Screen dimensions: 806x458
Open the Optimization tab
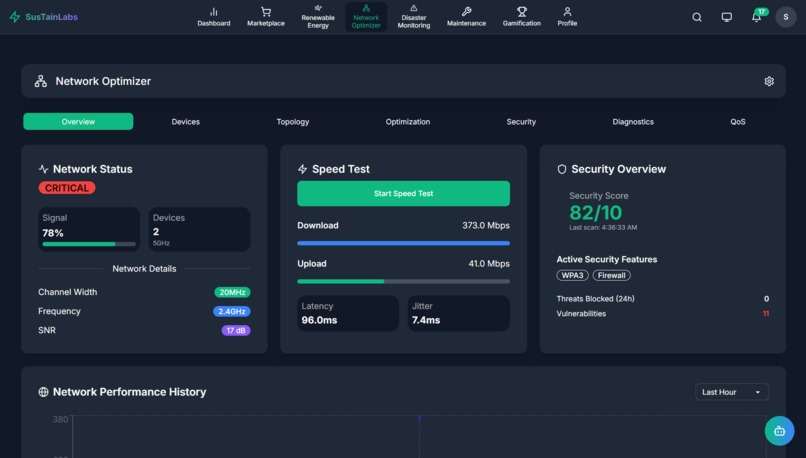408,122
